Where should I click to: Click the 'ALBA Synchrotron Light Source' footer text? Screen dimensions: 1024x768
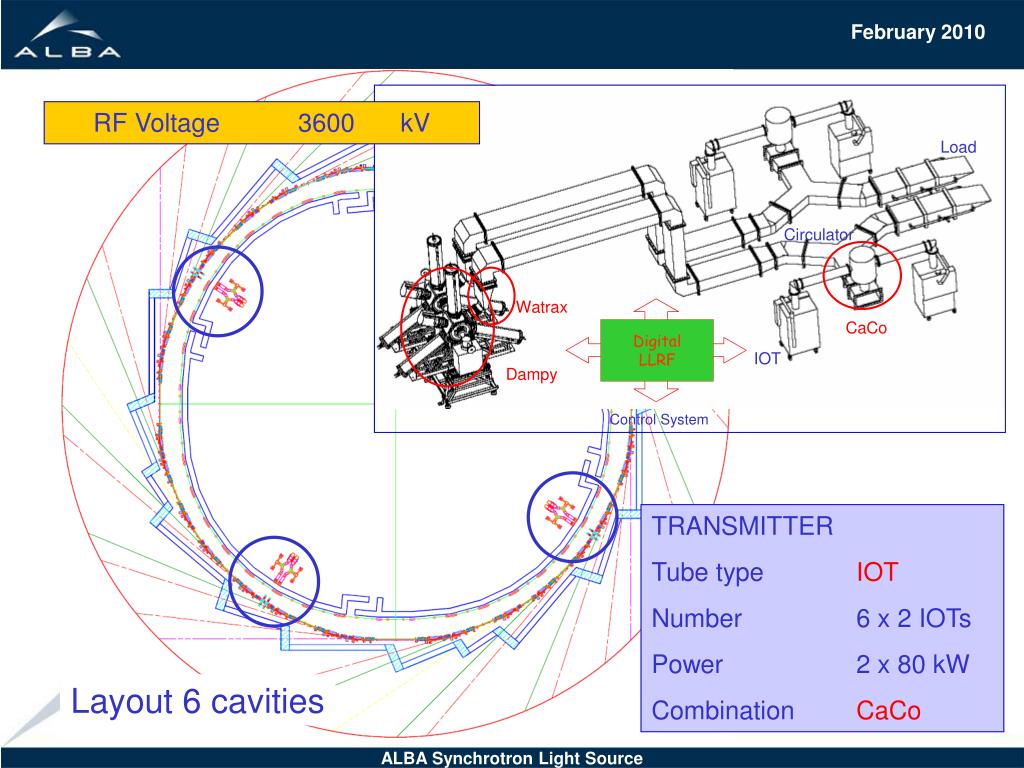coord(512,758)
